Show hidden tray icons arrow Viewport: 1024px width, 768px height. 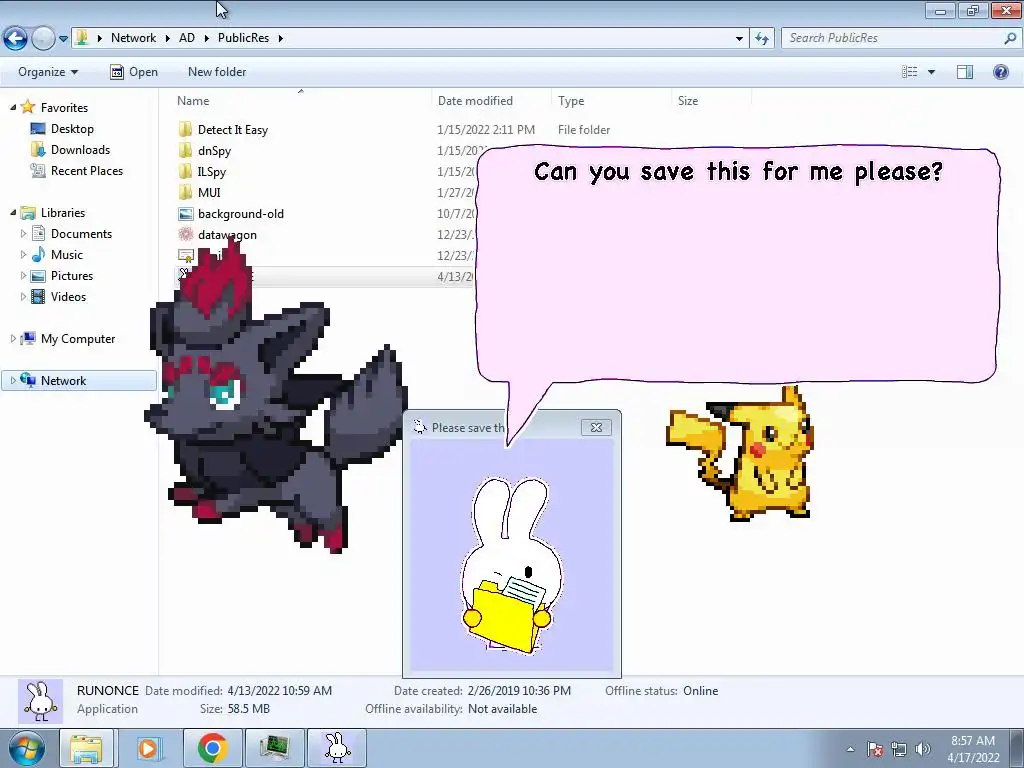[850, 749]
